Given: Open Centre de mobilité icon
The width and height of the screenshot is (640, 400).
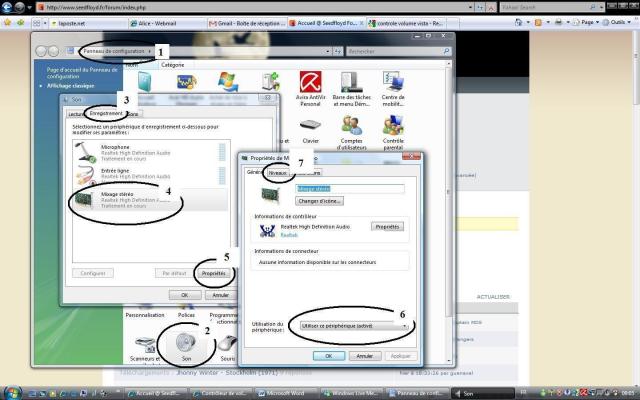Looking at the screenshot, I should 393,86.
